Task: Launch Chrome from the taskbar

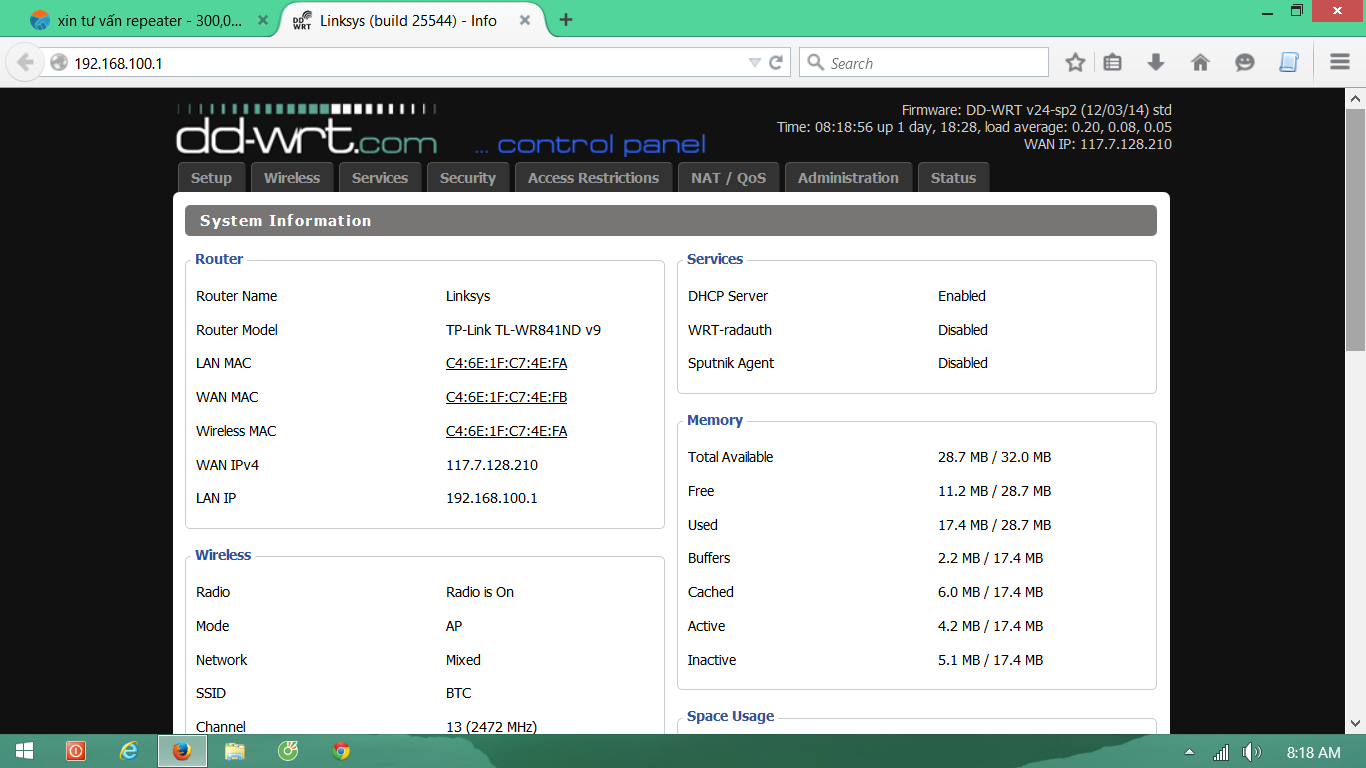Action: pyautogui.click(x=341, y=751)
